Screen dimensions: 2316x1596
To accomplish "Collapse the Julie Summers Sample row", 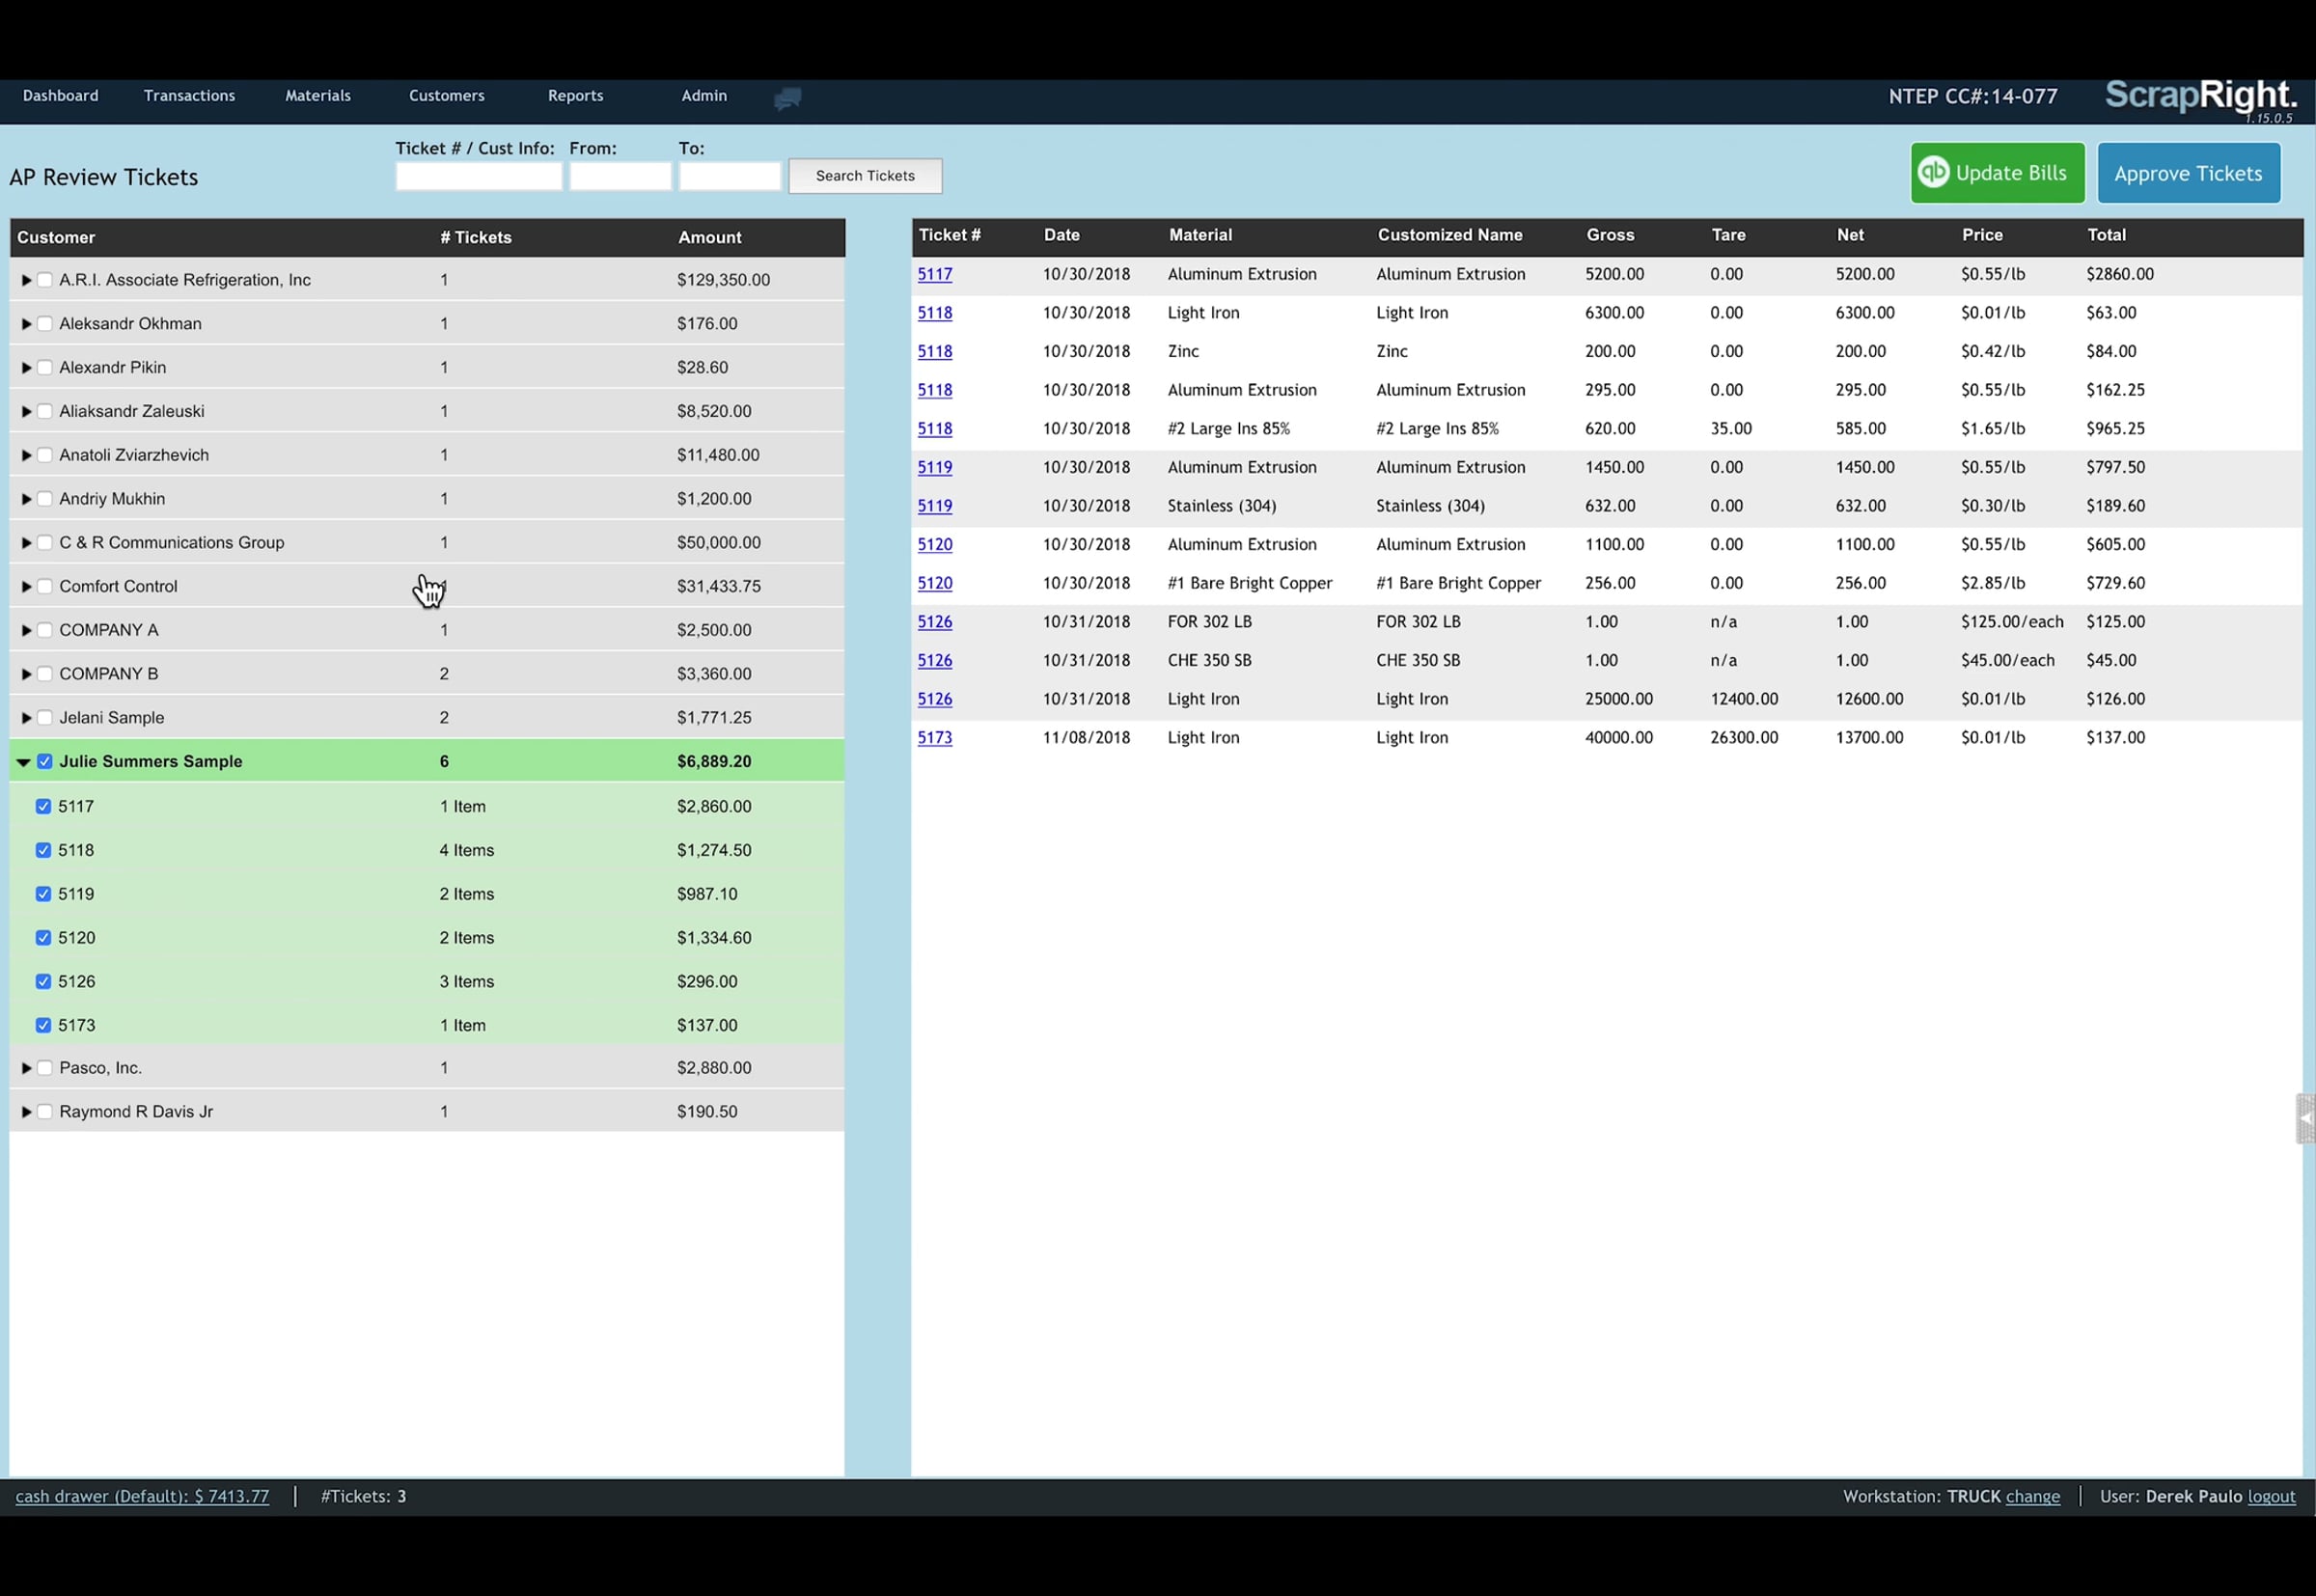I will click(23, 762).
